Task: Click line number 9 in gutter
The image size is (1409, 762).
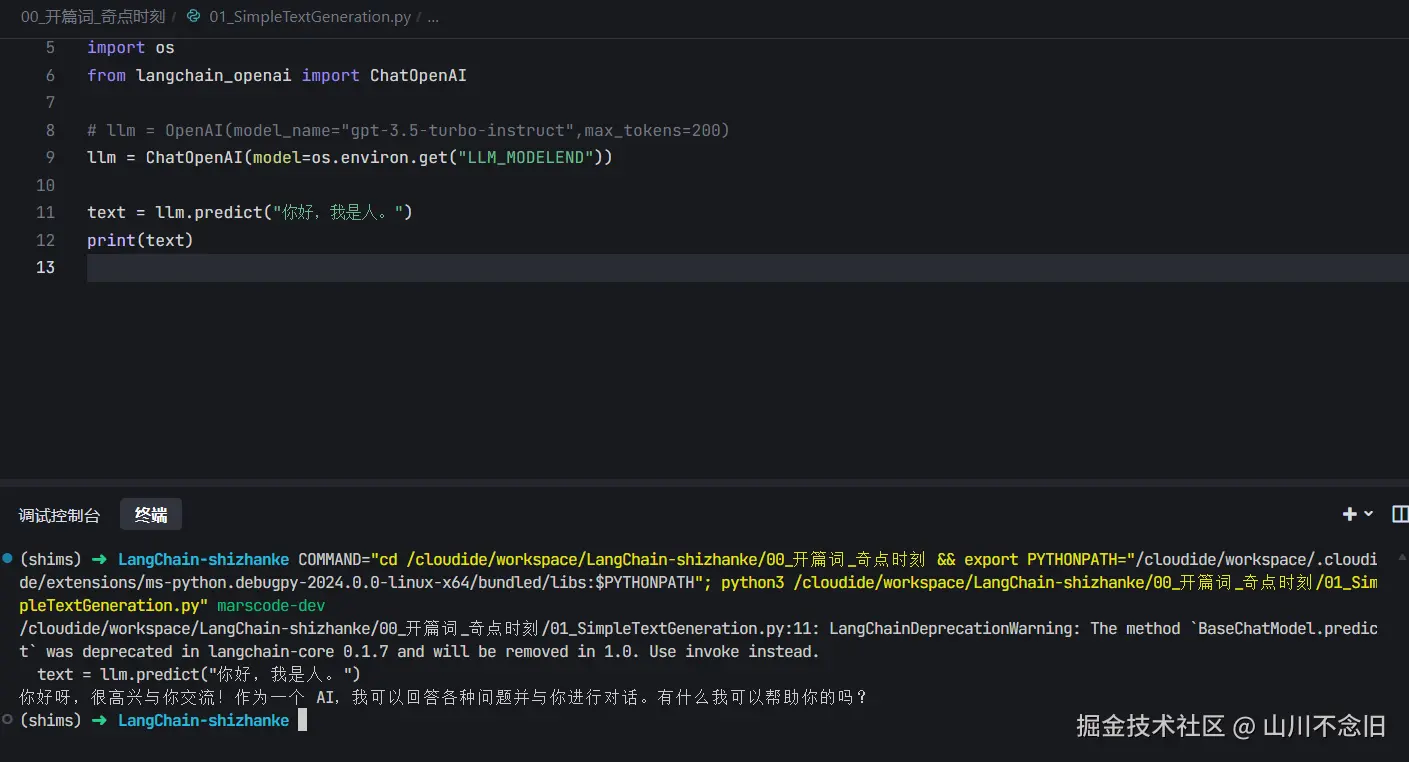Action: pyautogui.click(x=50, y=158)
